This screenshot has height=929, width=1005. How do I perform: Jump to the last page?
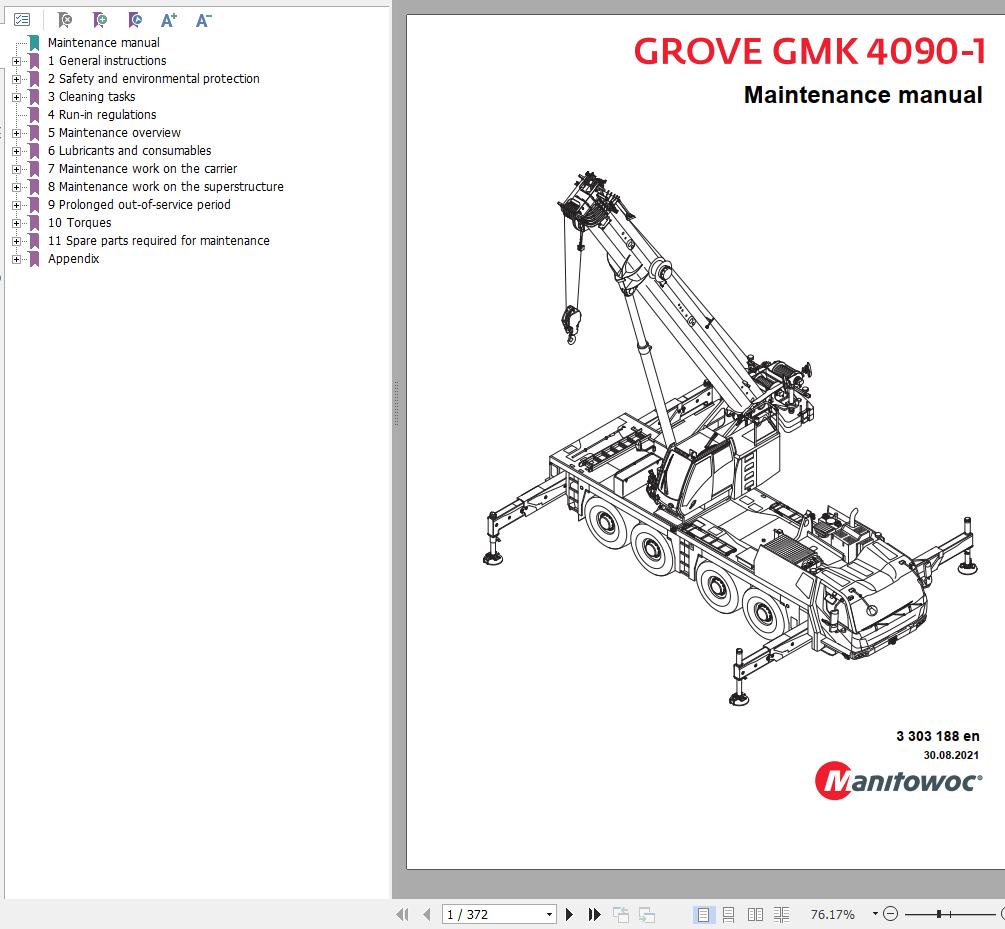[594, 914]
